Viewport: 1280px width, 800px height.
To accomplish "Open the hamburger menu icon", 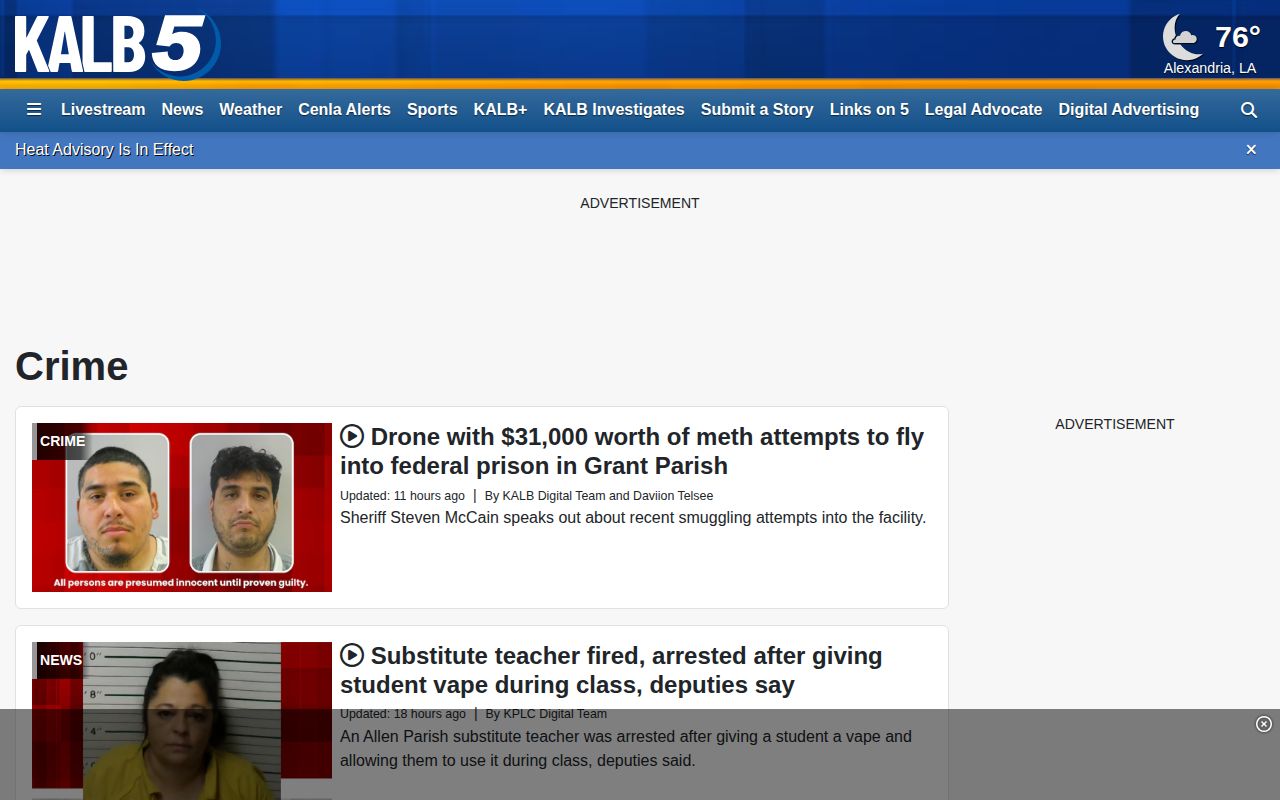I will coord(34,110).
